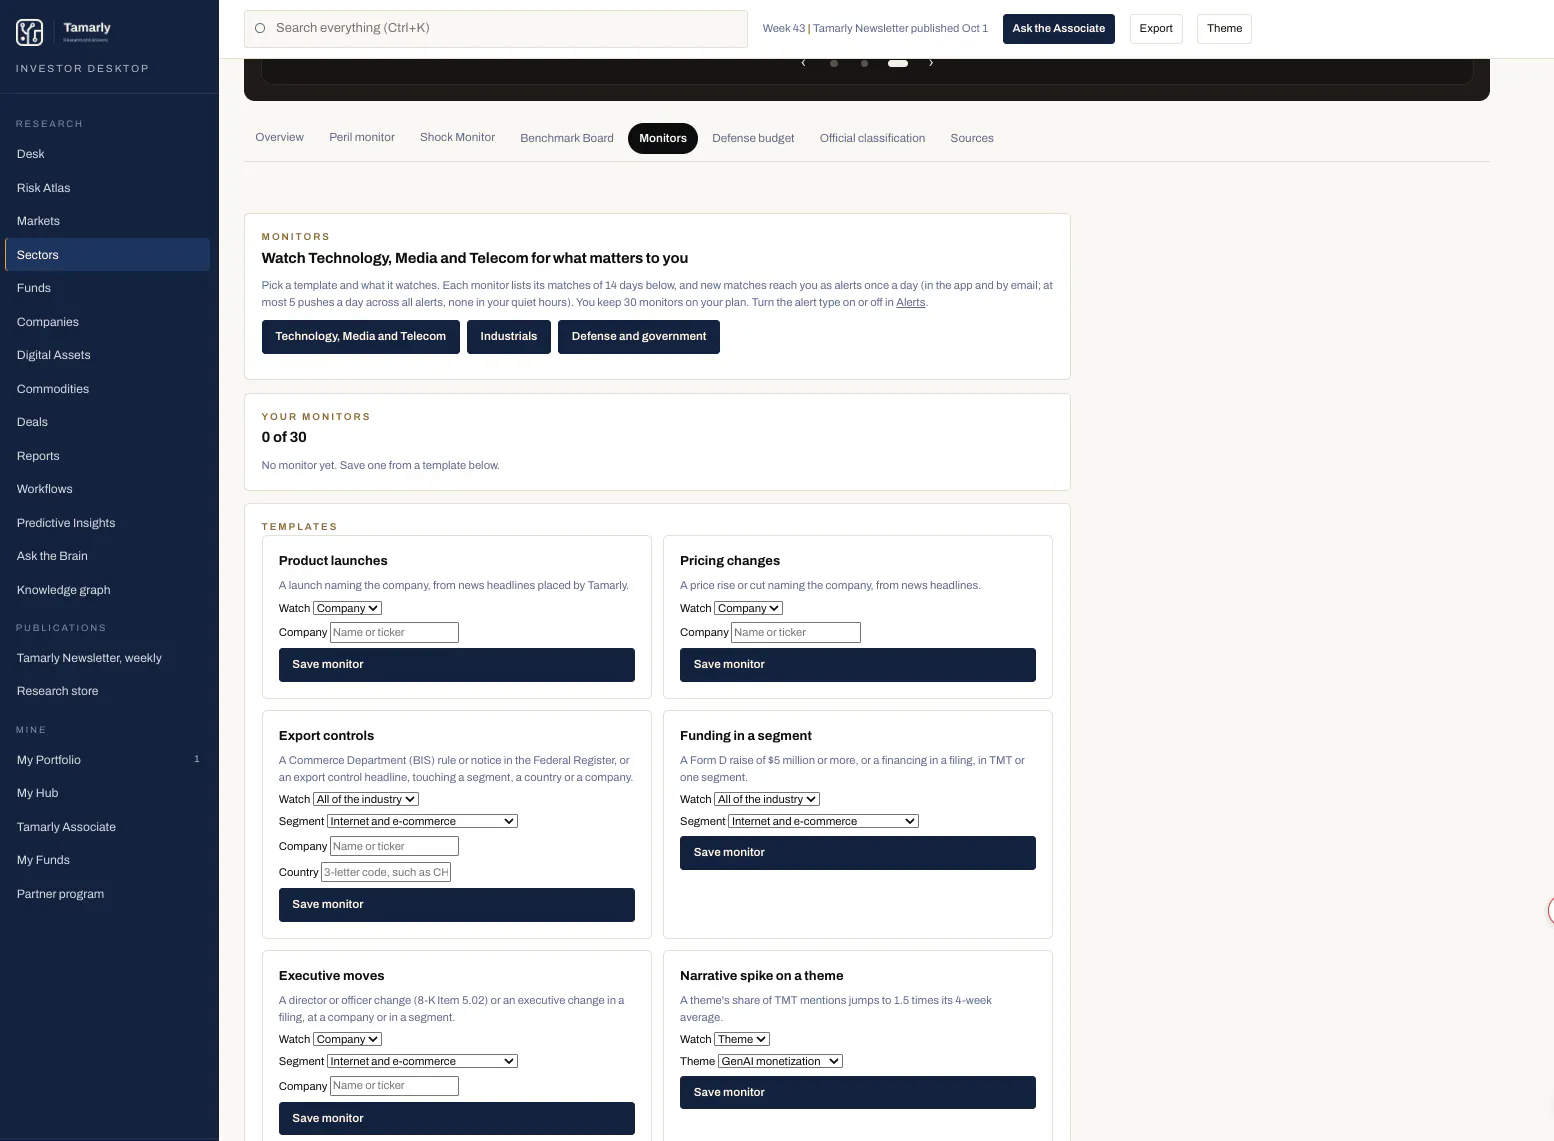1554x1141 pixels.
Task: Go to the Sources tab
Action: click(x=972, y=138)
